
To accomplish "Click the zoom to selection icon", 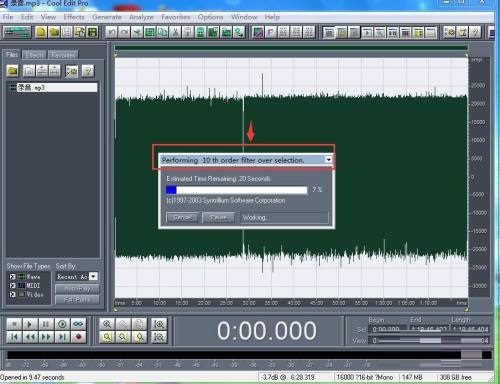I will 107,337.
